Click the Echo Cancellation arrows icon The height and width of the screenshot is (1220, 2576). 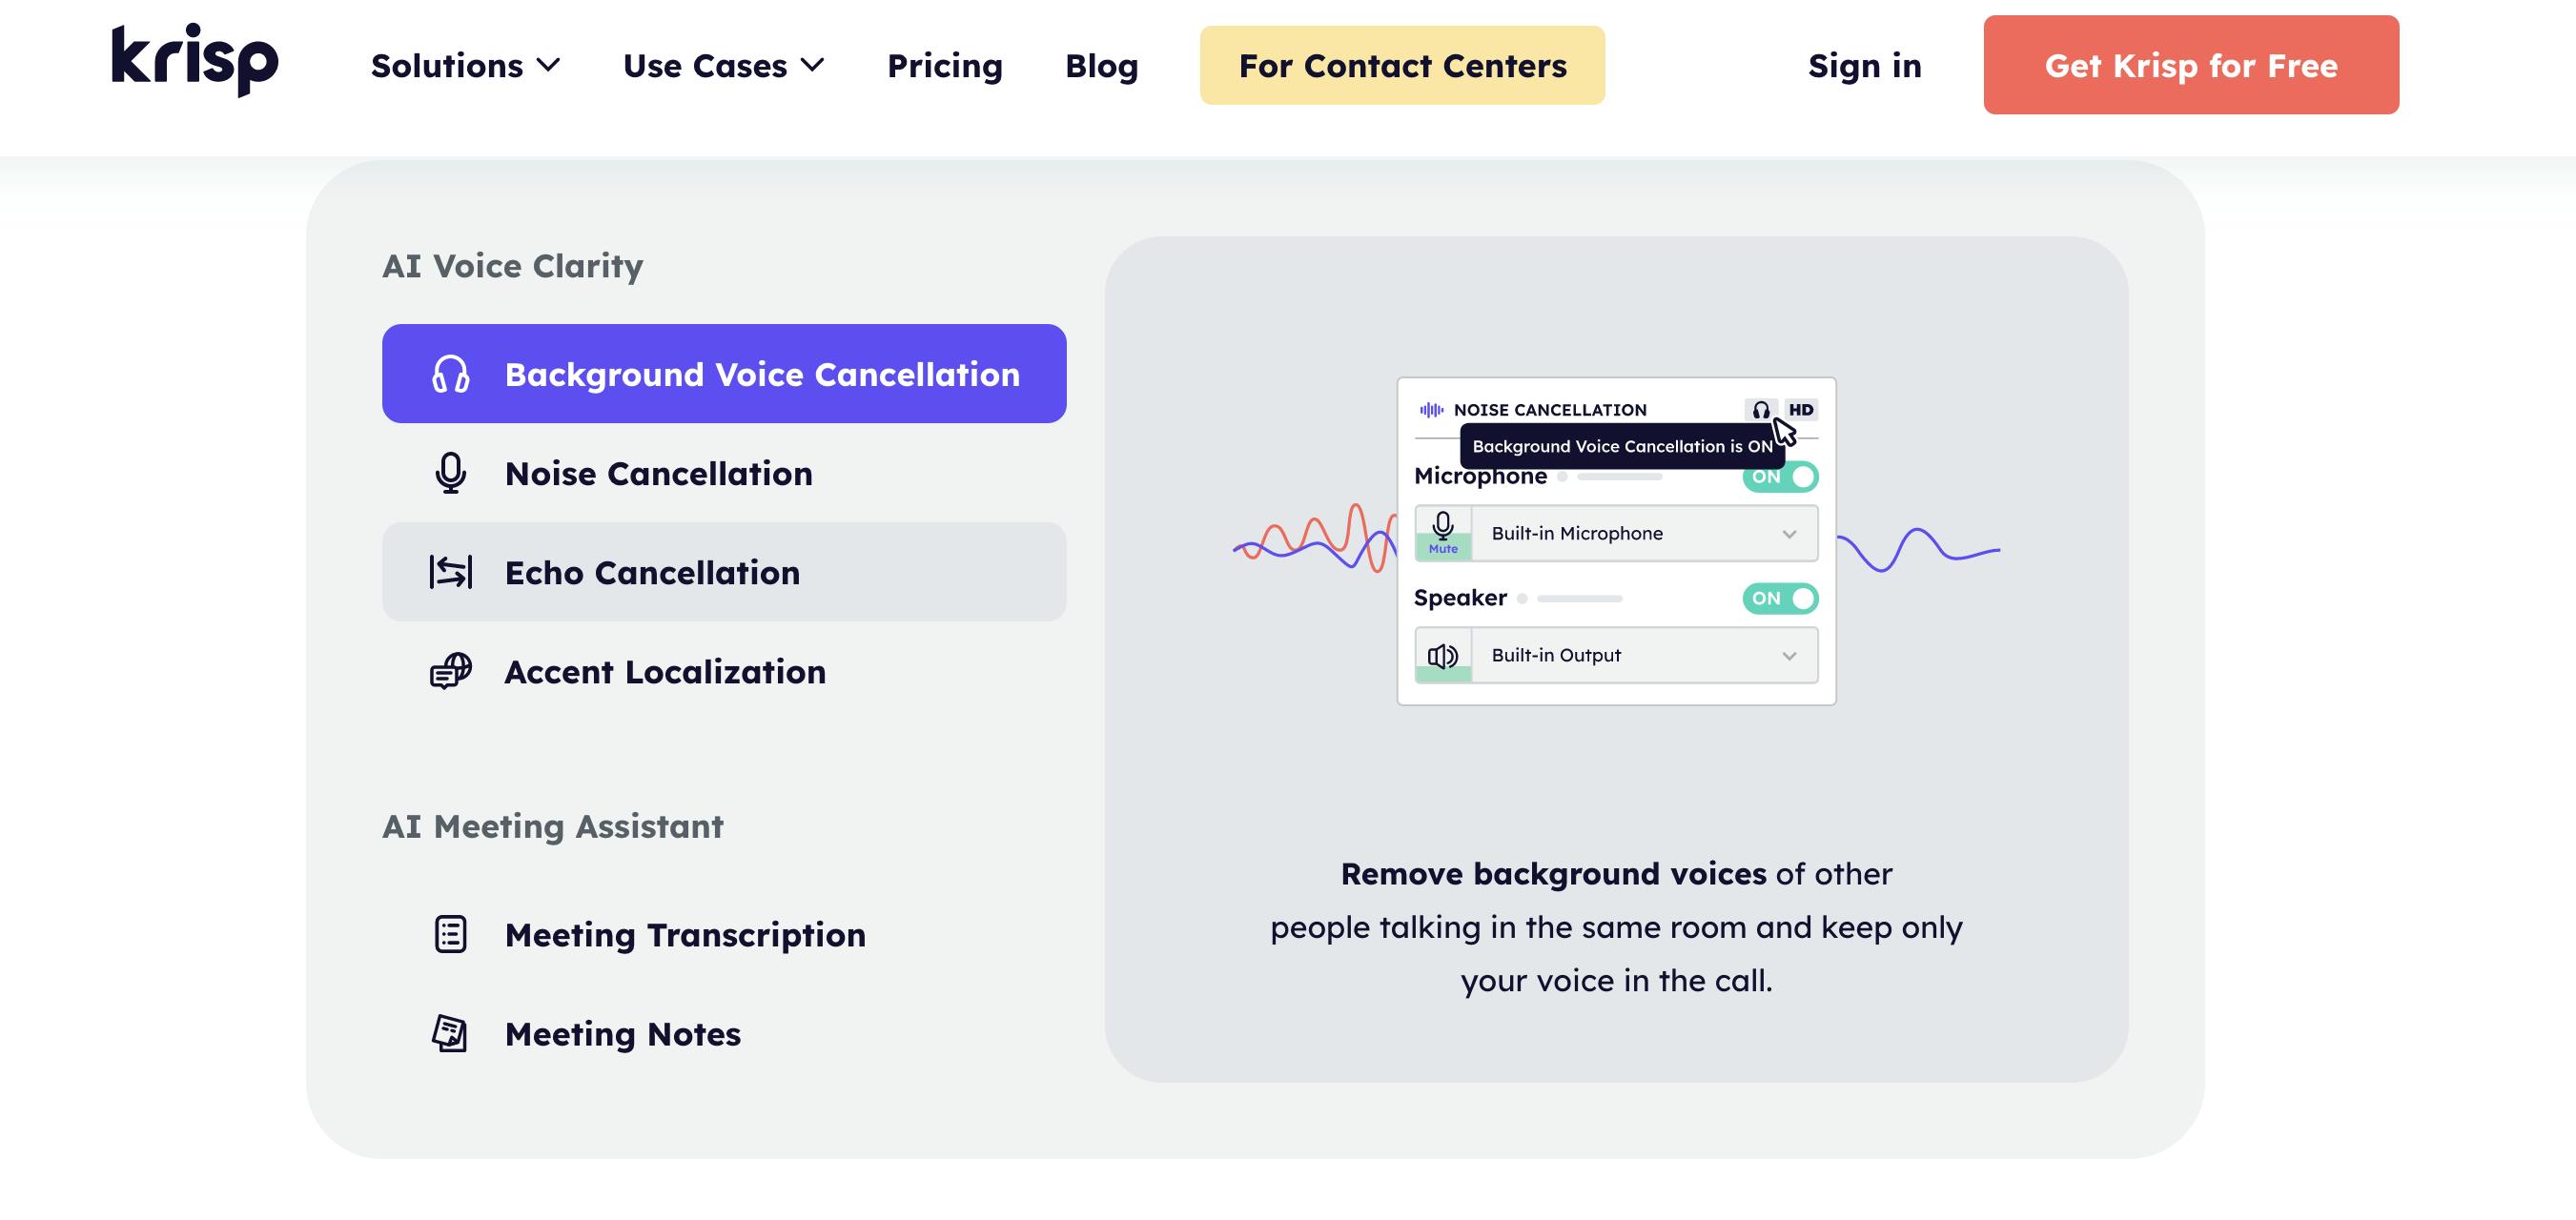(450, 572)
